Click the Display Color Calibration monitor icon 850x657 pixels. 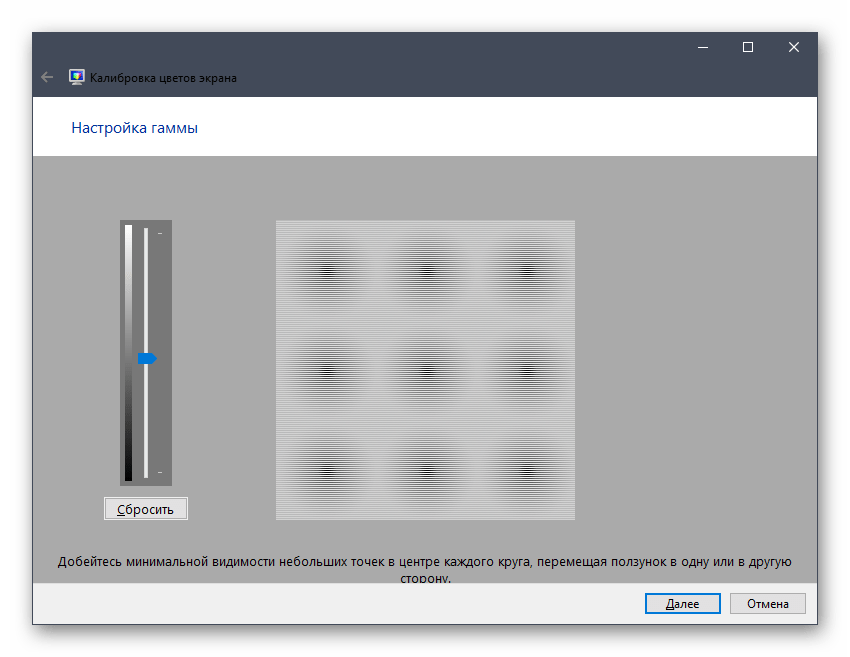pos(76,77)
